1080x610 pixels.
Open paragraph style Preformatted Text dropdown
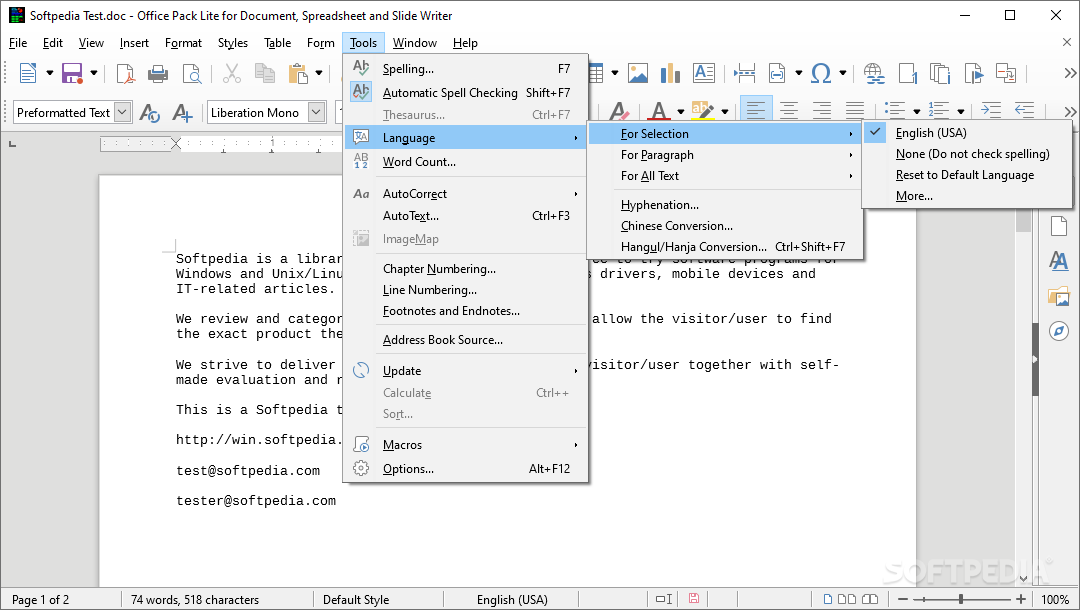coord(123,112)
